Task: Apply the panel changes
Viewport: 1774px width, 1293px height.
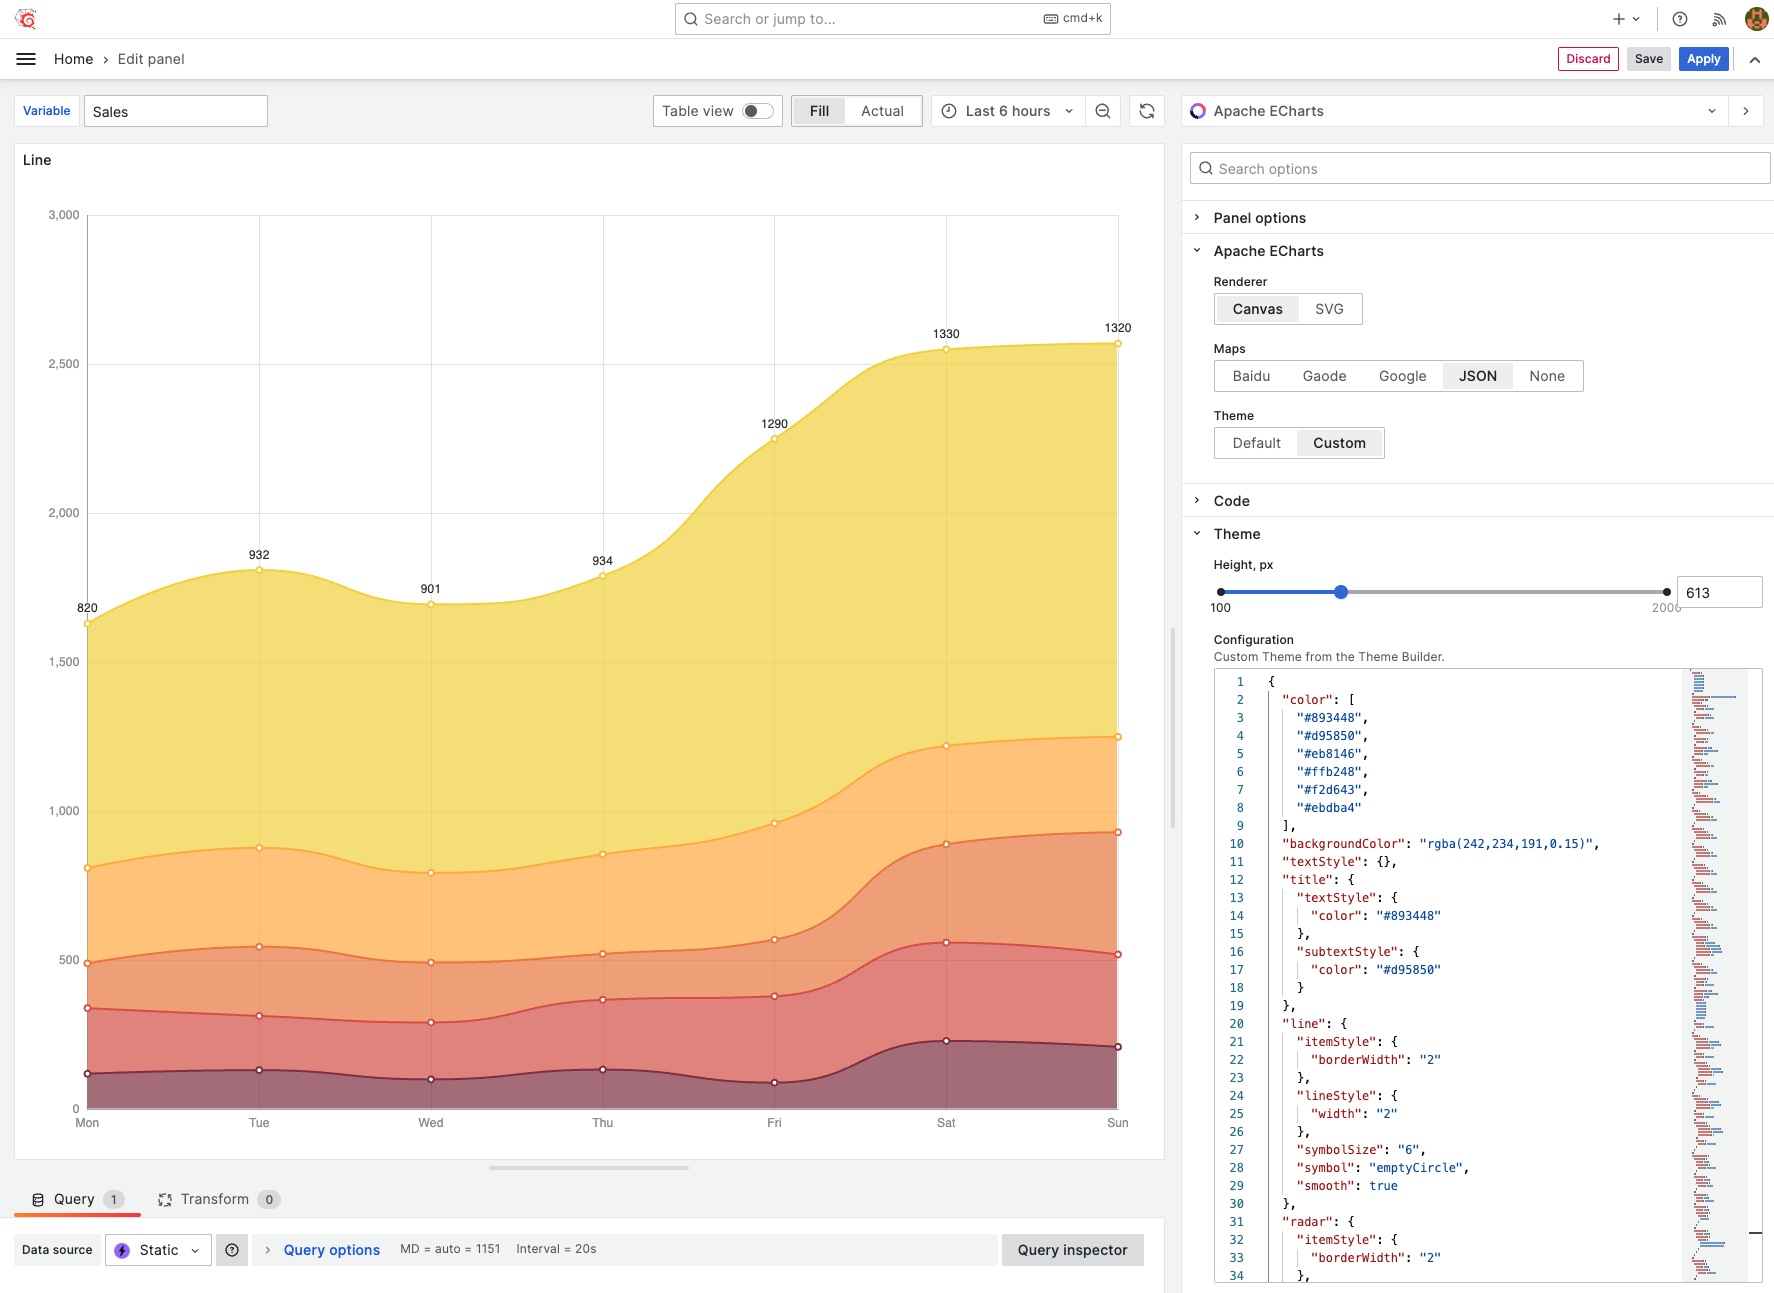Action: coord(1703,58)
